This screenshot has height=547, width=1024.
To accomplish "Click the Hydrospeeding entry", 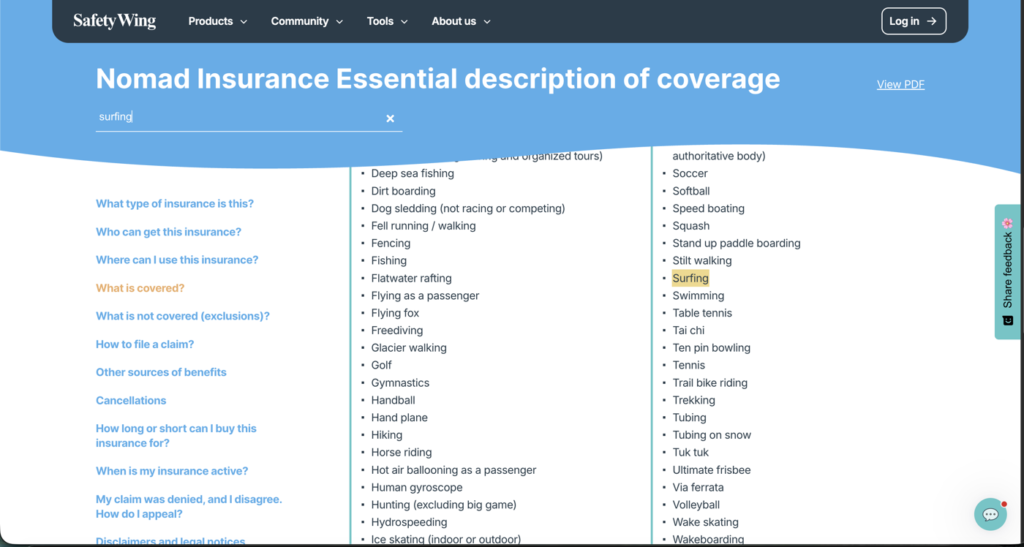I will click(x=409, y=522).
